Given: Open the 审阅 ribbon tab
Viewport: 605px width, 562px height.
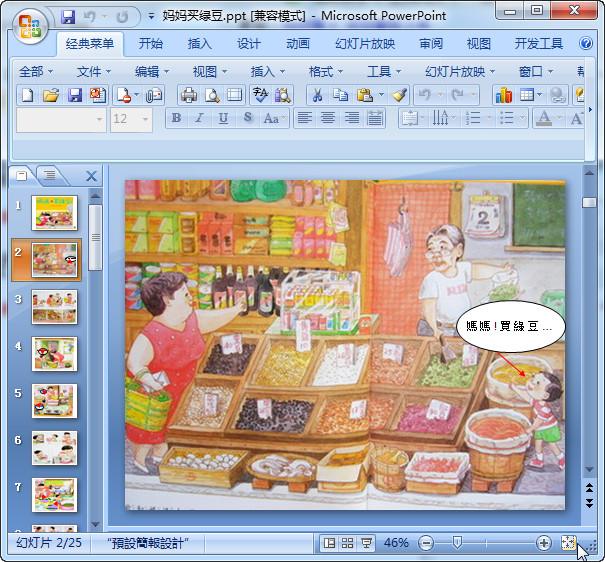Looking at the screenshot, I should pos(431,44).
